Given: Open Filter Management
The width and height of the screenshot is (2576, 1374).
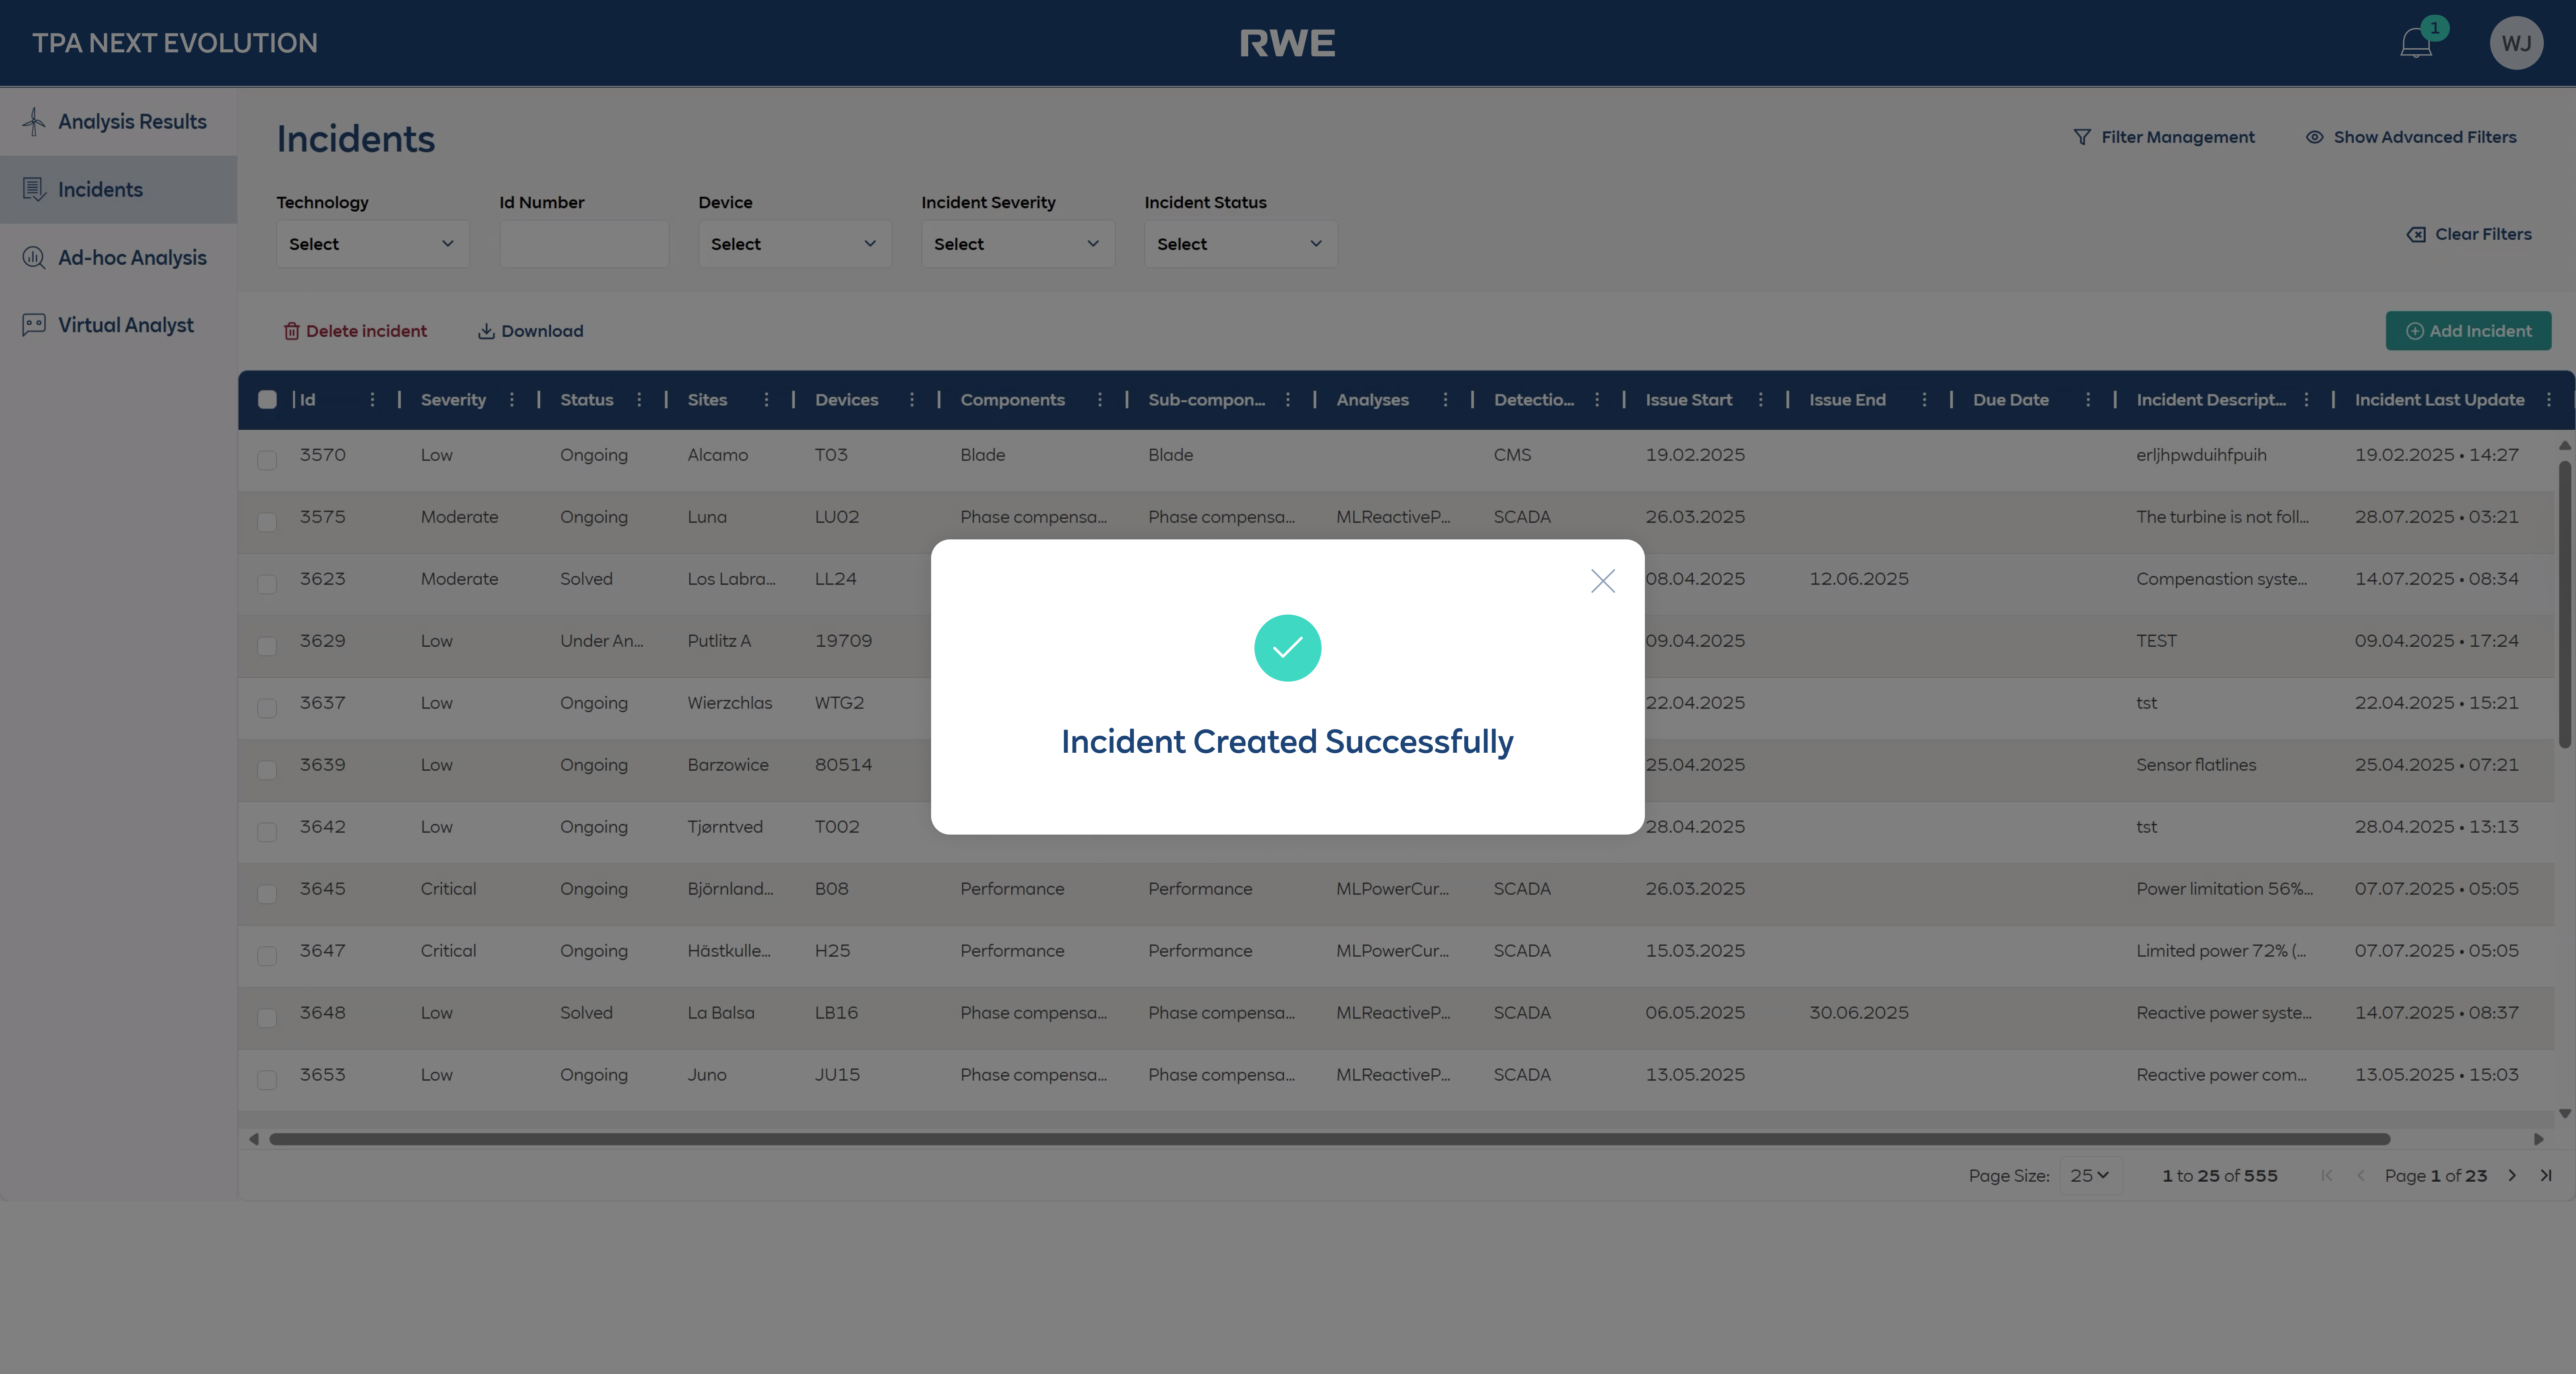Looking at the screenshot, I should click(2164, 137).
